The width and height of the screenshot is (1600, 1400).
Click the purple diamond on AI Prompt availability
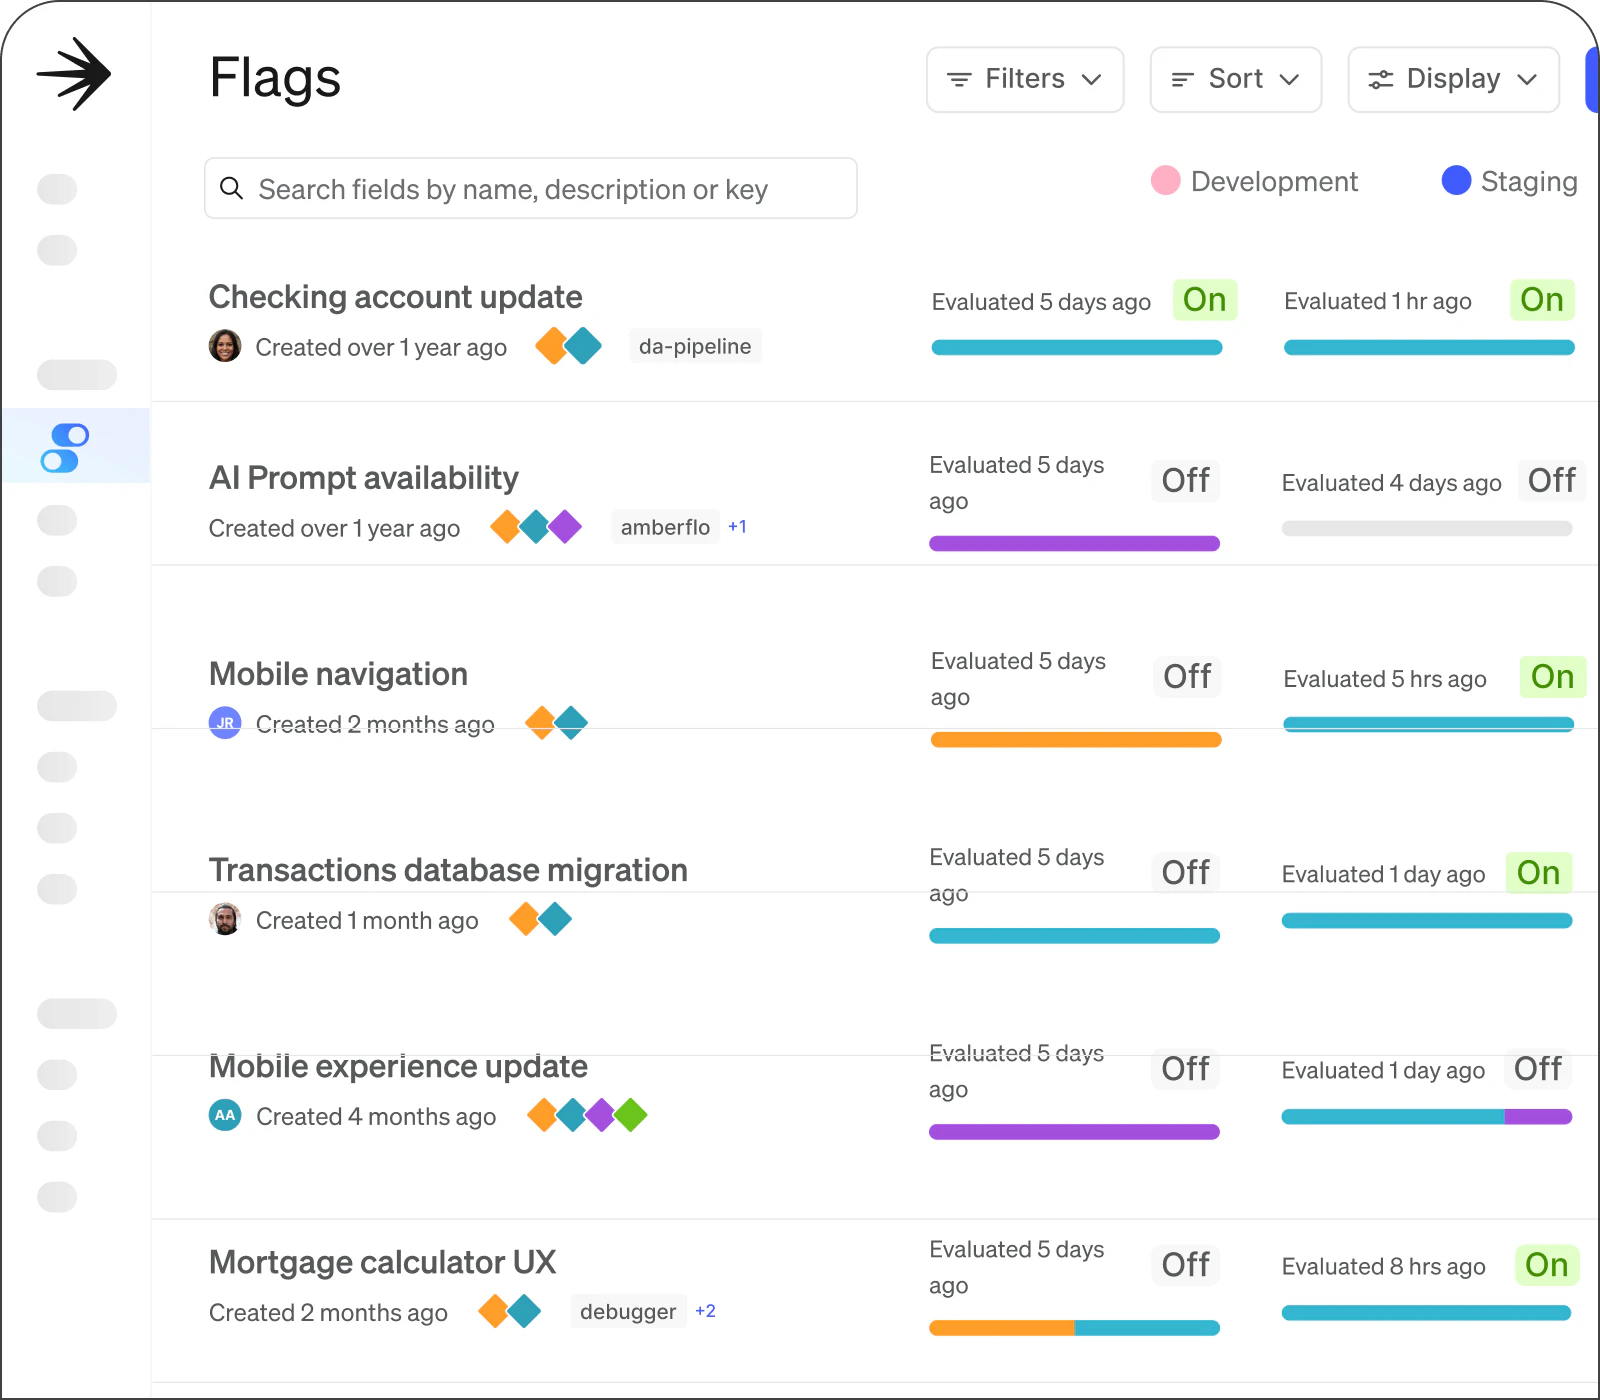(x=565, y=526)
